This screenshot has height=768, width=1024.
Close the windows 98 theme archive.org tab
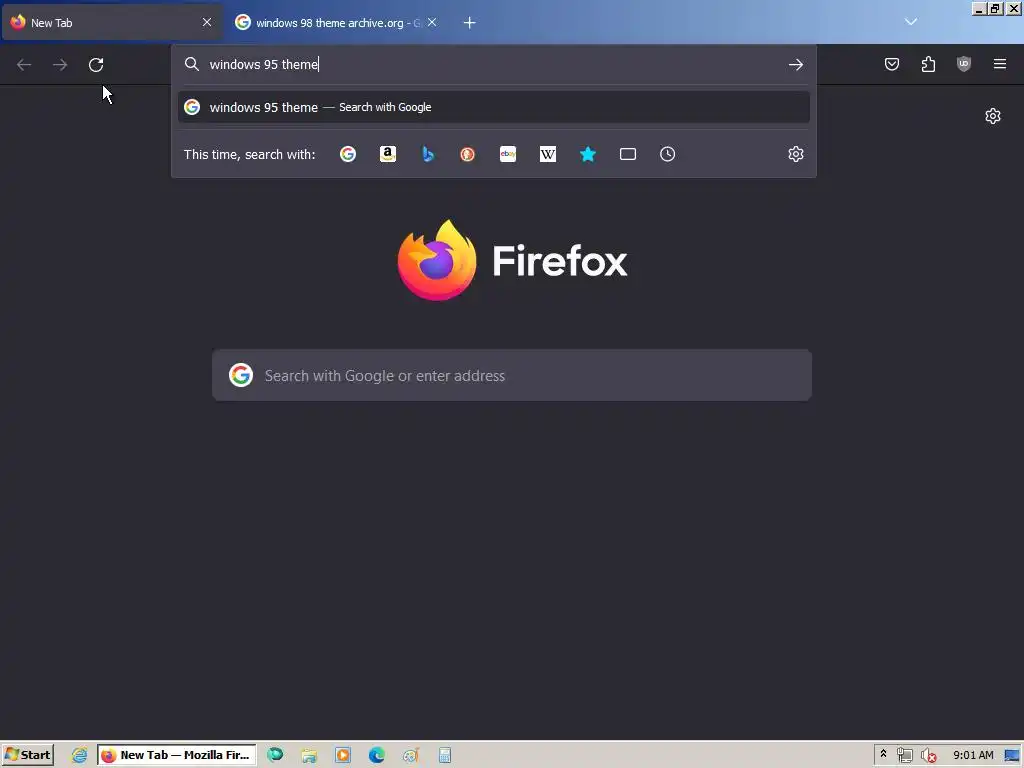(432, 22)
